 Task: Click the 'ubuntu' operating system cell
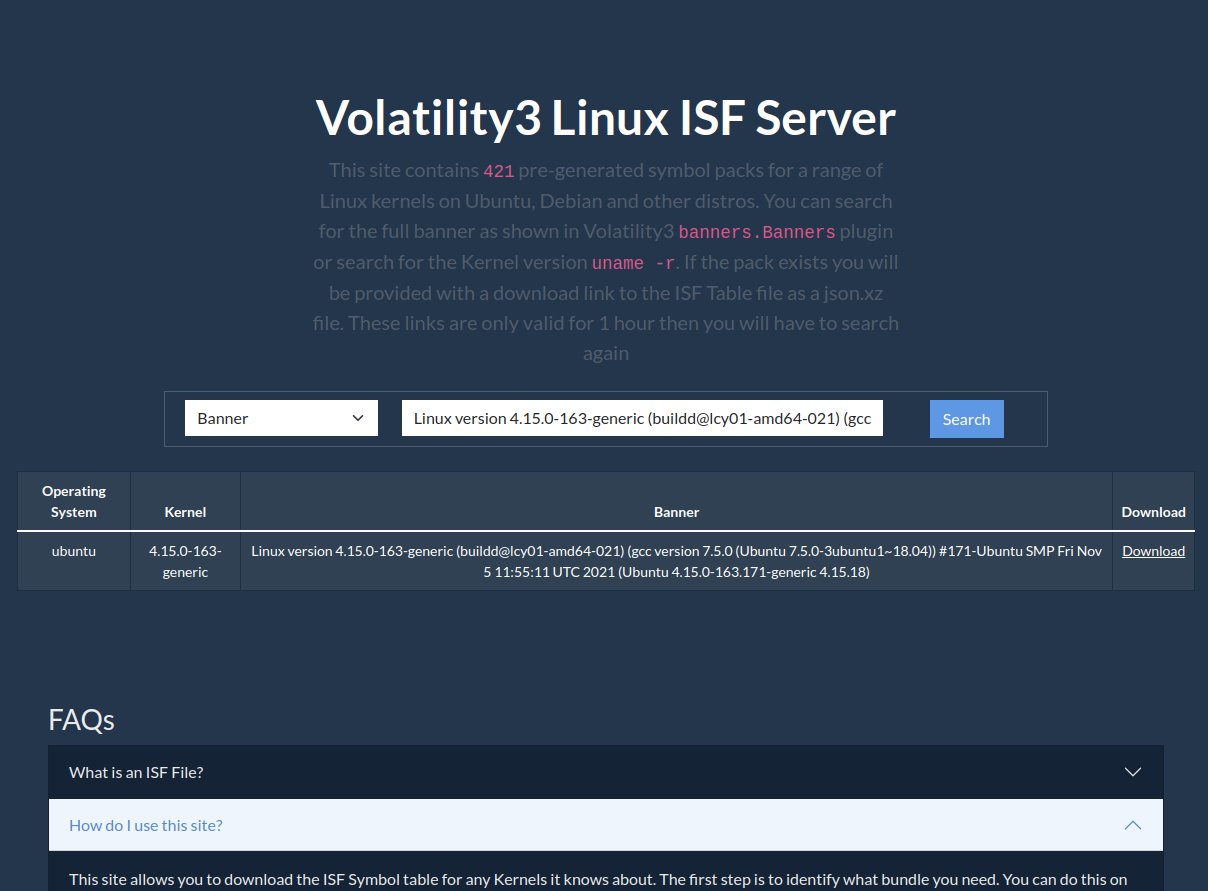tap(74, 561)
